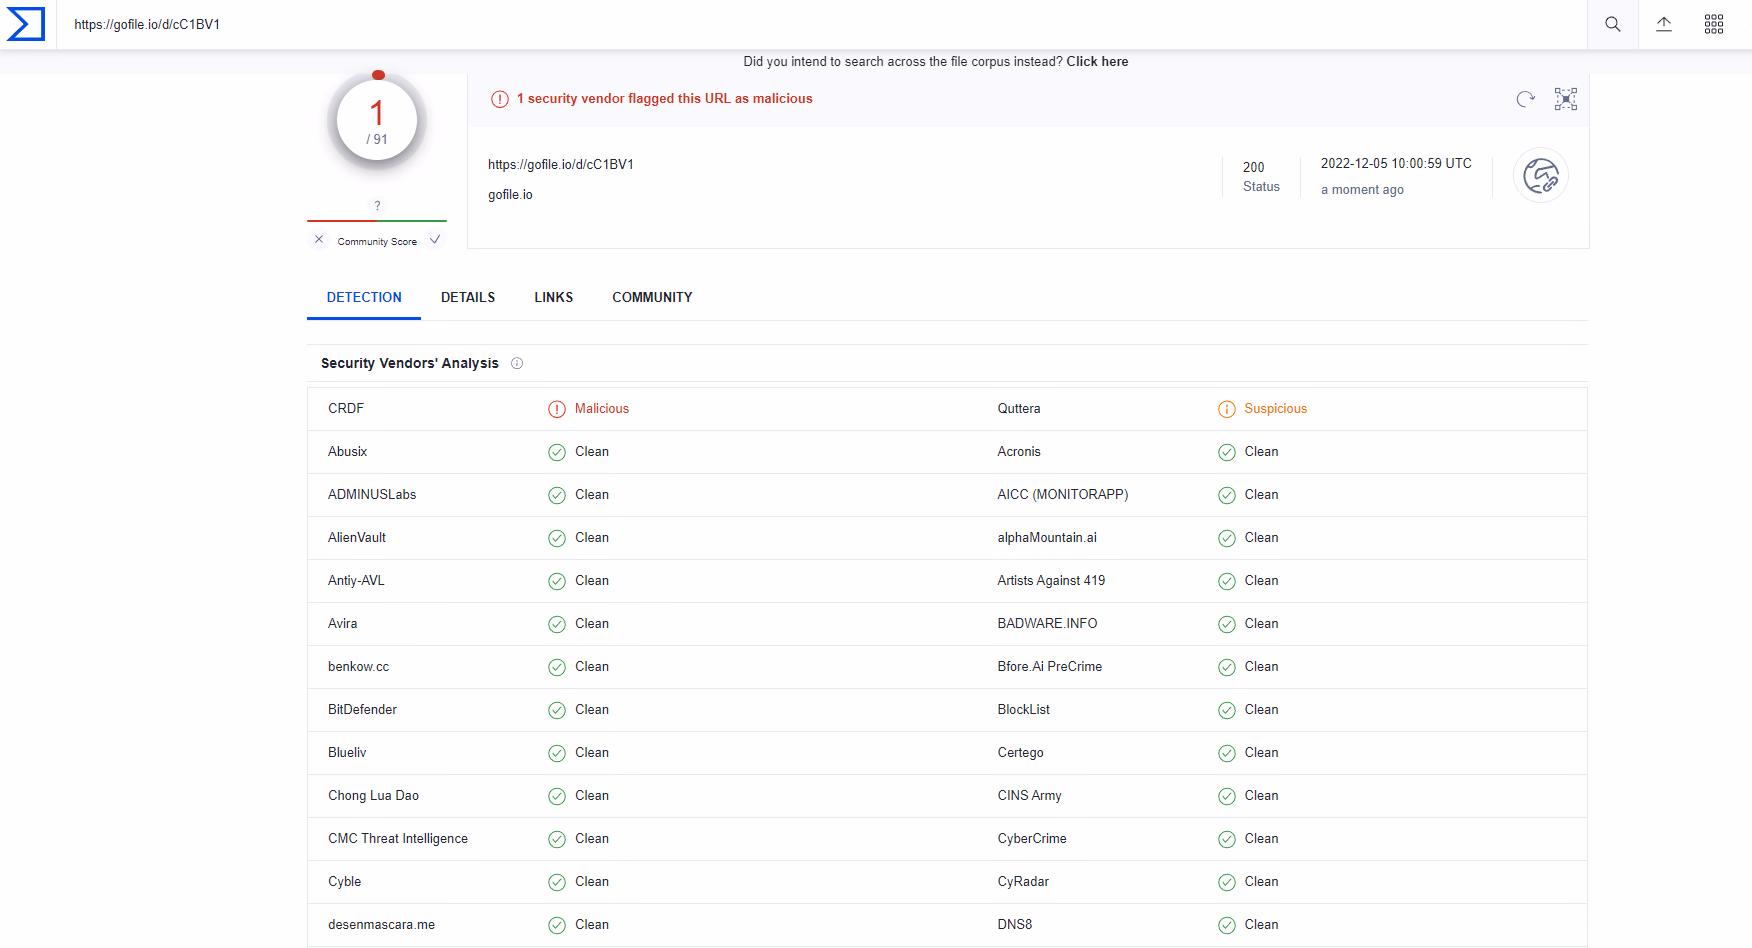This screenshot has width=1752, height=948.
Task: Click the 'a moment ago' analysis time
Action: click(1362, 189)
